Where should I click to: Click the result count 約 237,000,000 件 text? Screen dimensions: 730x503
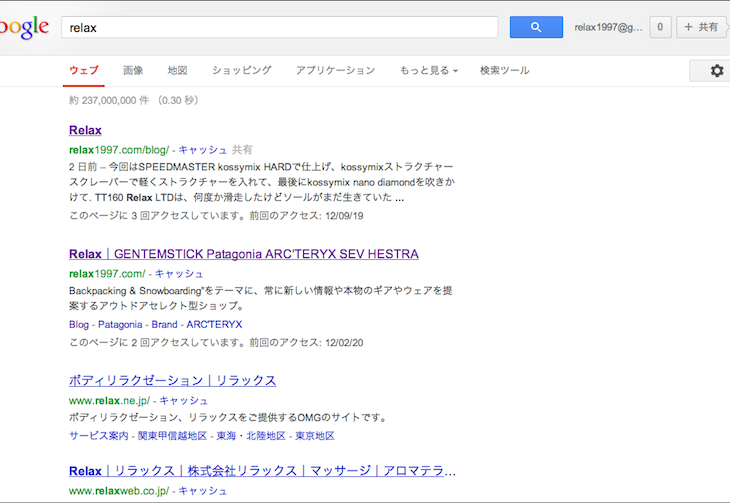pos(109,100)
